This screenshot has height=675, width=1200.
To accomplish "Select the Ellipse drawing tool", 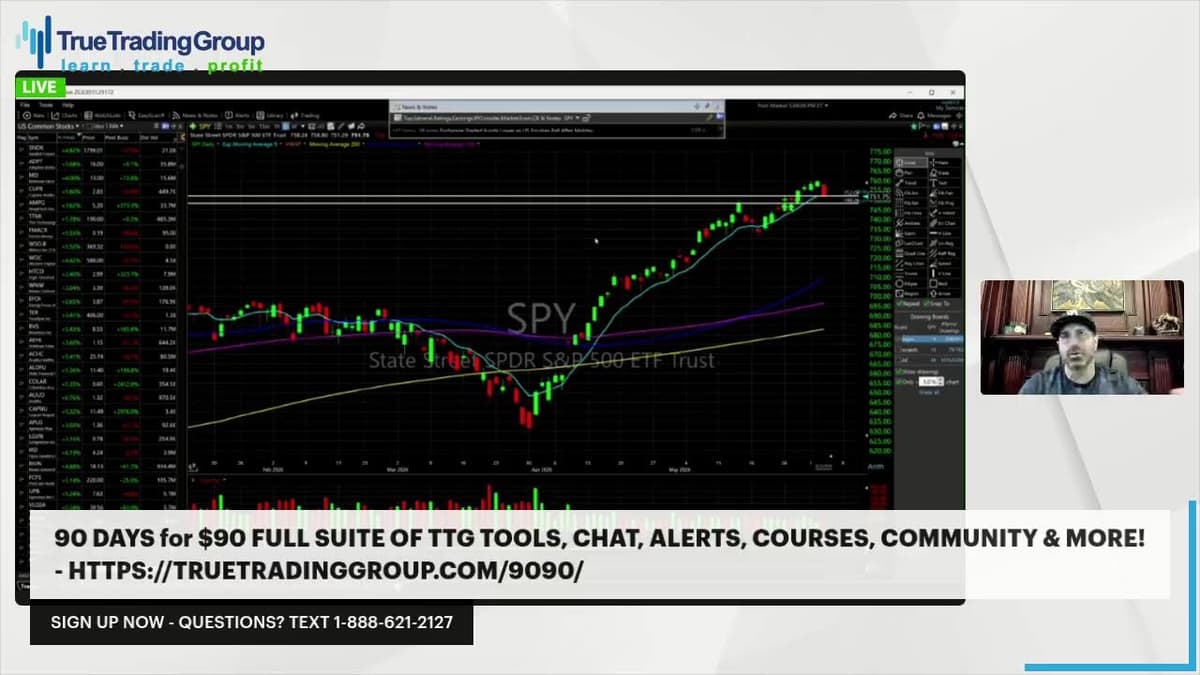I will coord(910,283).
